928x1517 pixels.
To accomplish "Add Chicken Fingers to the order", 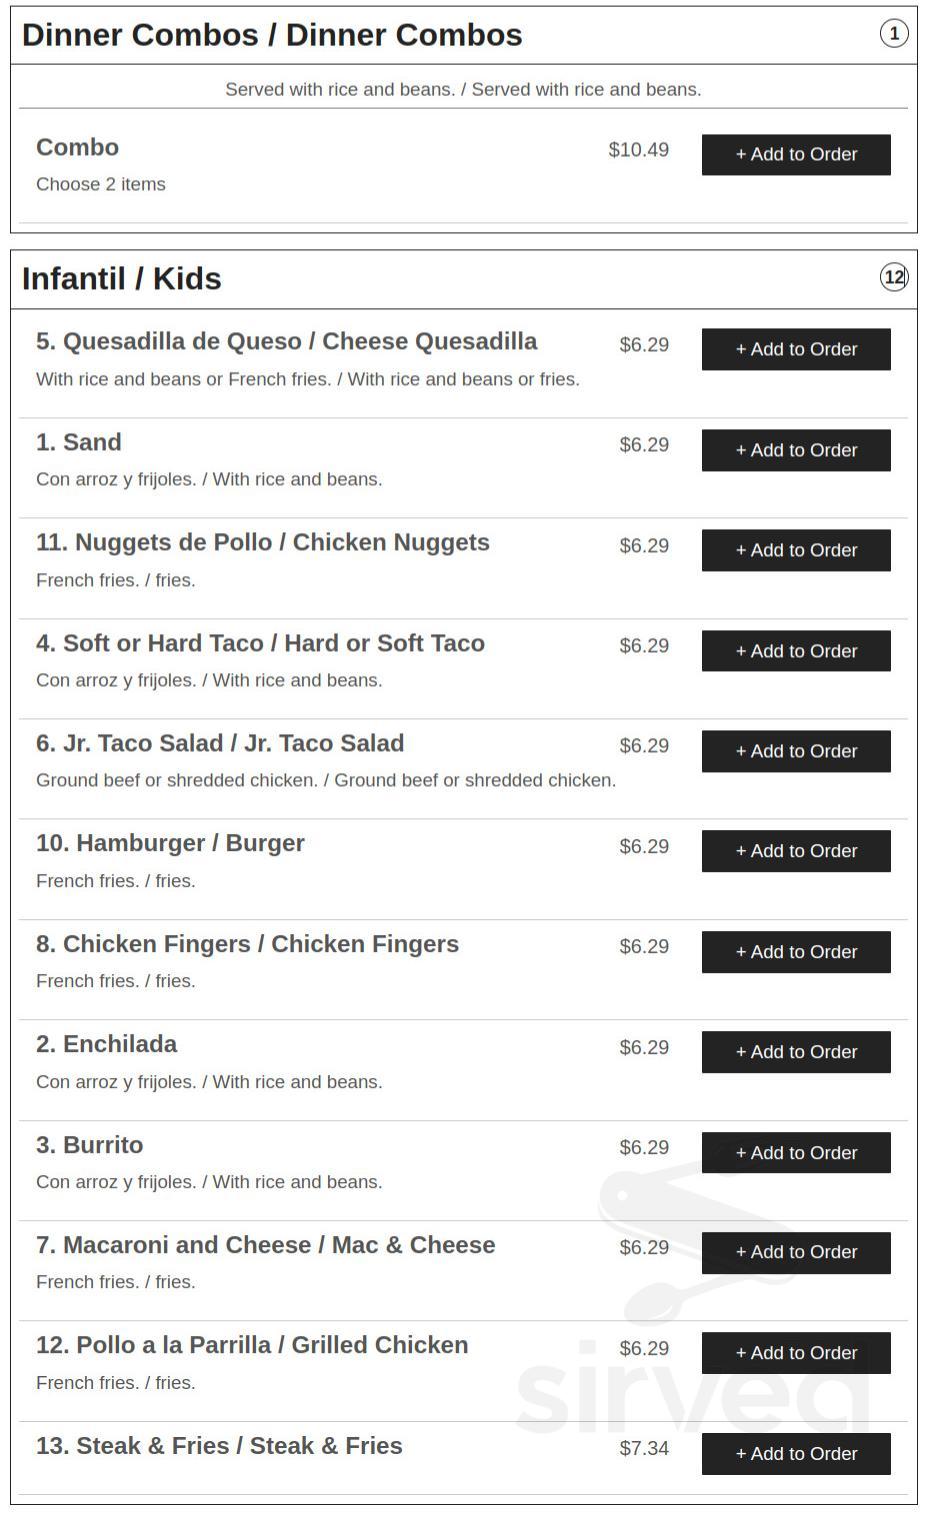I will tap(795, 951).
